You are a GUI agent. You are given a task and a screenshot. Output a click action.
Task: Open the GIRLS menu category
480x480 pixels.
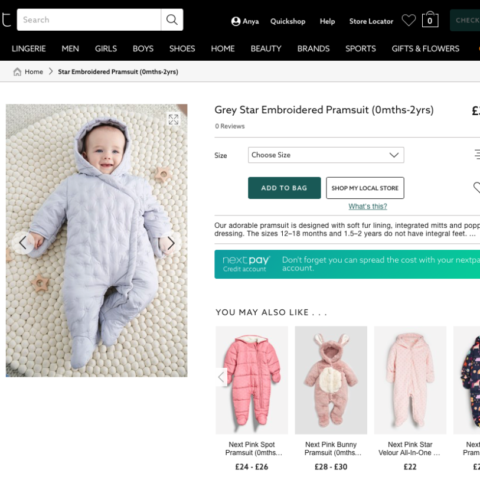(x=106, y=49)
